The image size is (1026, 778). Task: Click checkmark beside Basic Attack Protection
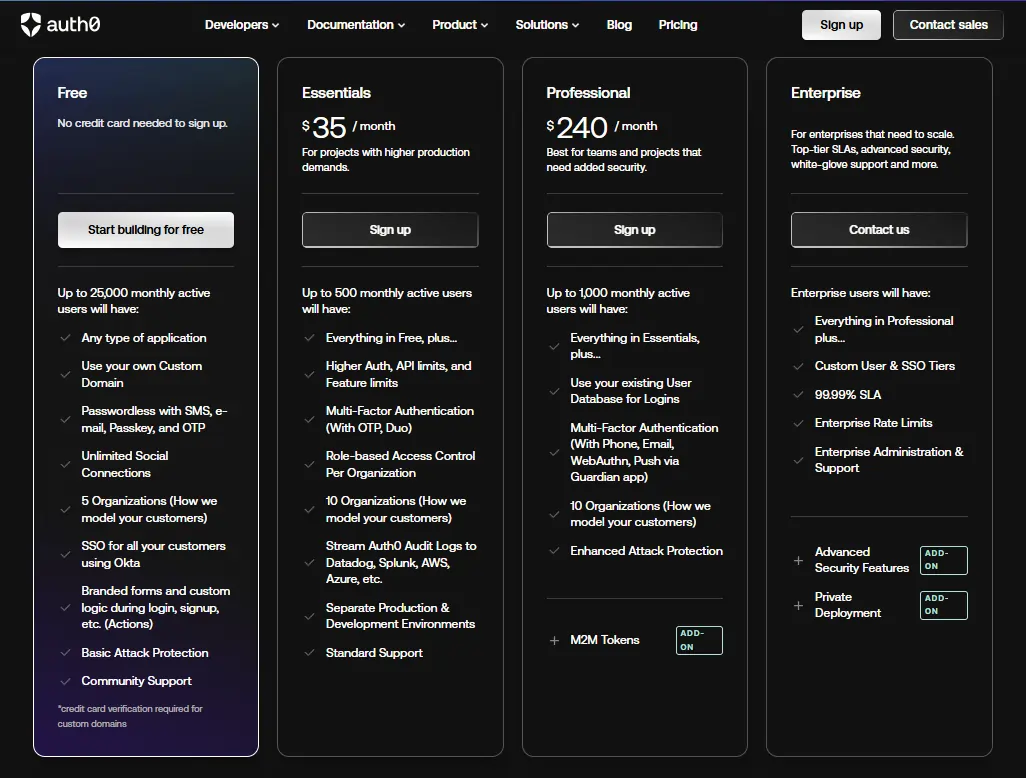pyautogui.click(x=65, y=653)
